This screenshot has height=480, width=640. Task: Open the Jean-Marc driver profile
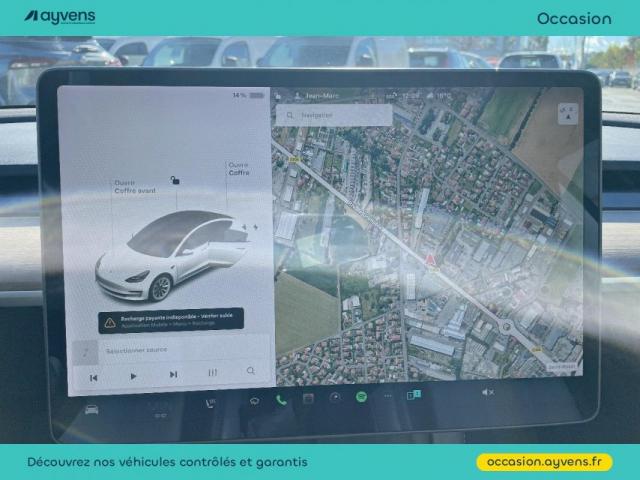coord(317,96)
